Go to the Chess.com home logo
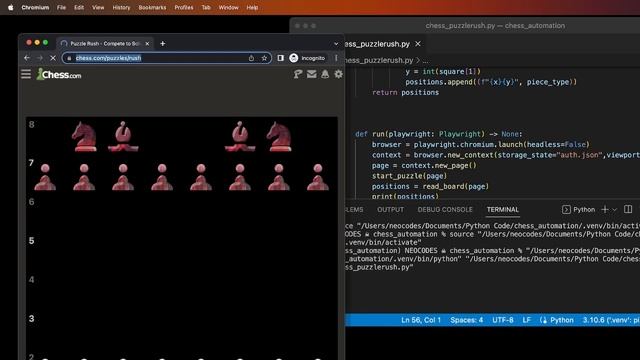 click(x=59, y=74)
